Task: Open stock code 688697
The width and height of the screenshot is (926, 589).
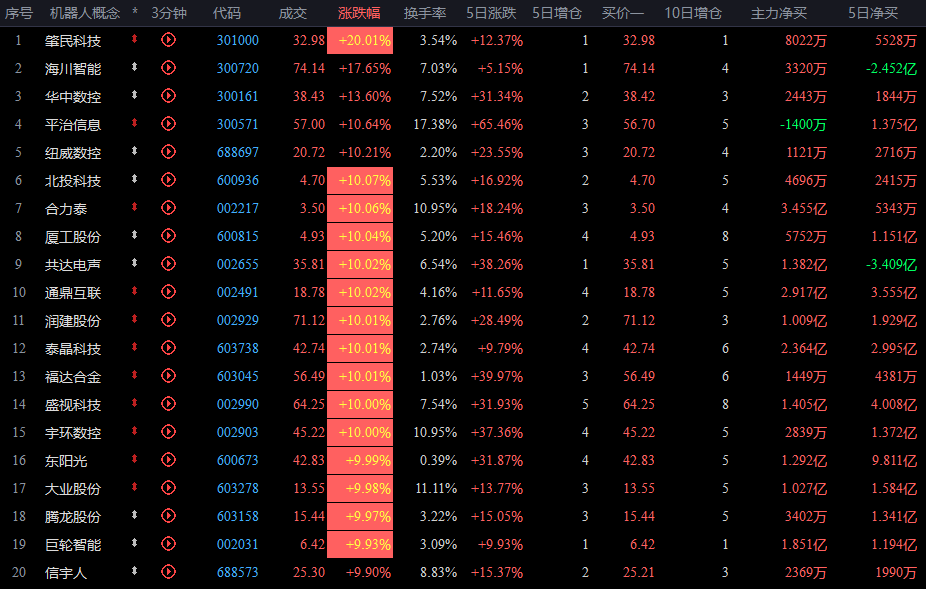Action: 238,152
